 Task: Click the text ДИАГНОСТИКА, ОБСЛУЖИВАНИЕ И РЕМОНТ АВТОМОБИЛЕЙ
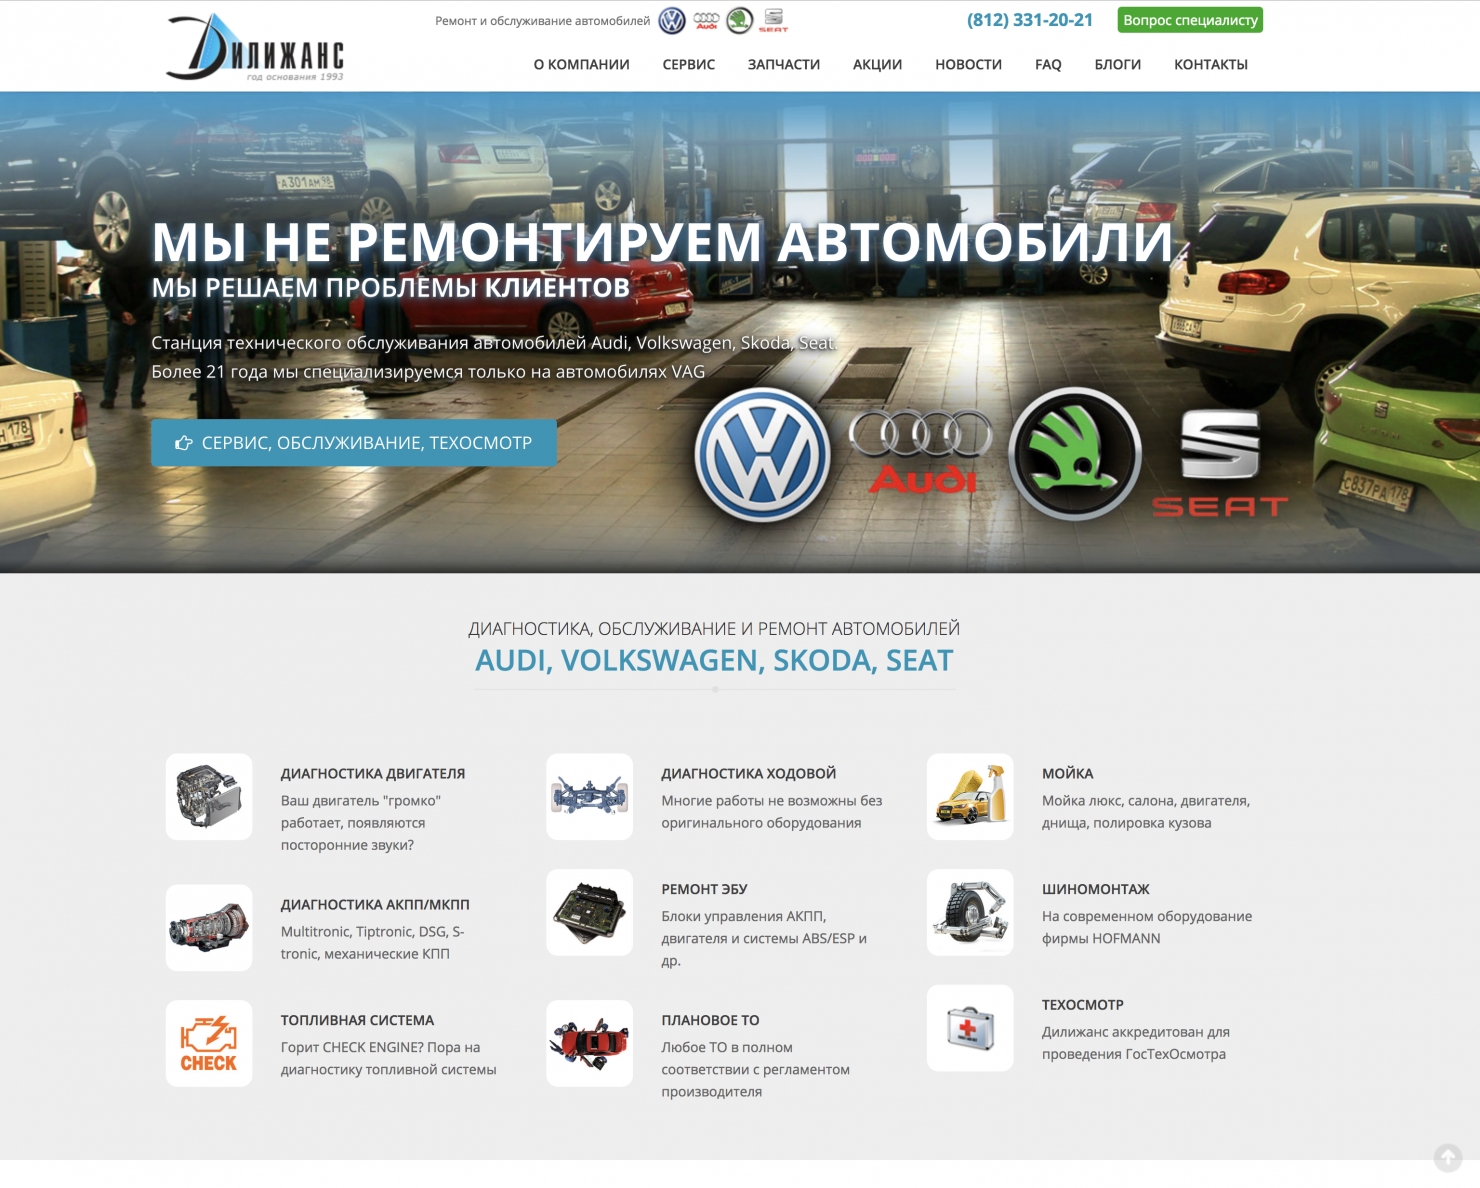[714, 628]
